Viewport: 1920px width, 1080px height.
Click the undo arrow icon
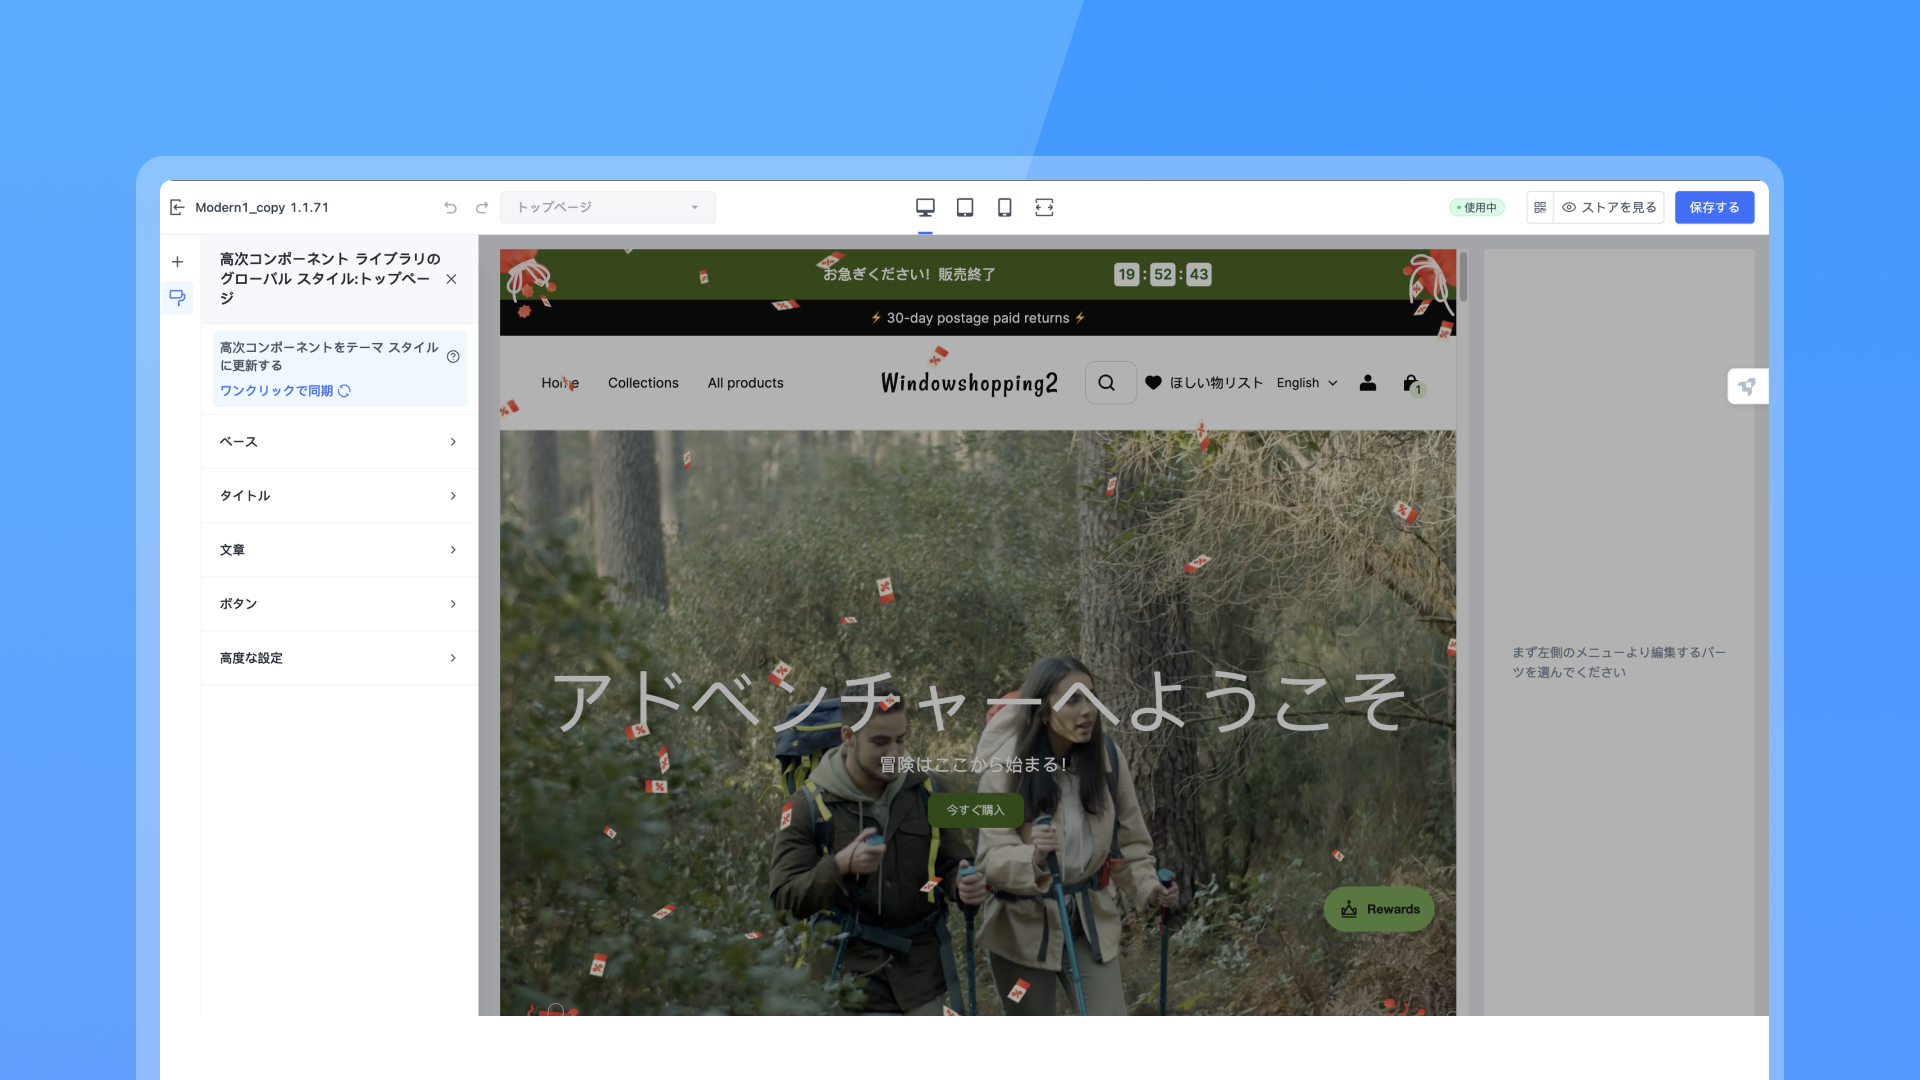pos(450,207)
